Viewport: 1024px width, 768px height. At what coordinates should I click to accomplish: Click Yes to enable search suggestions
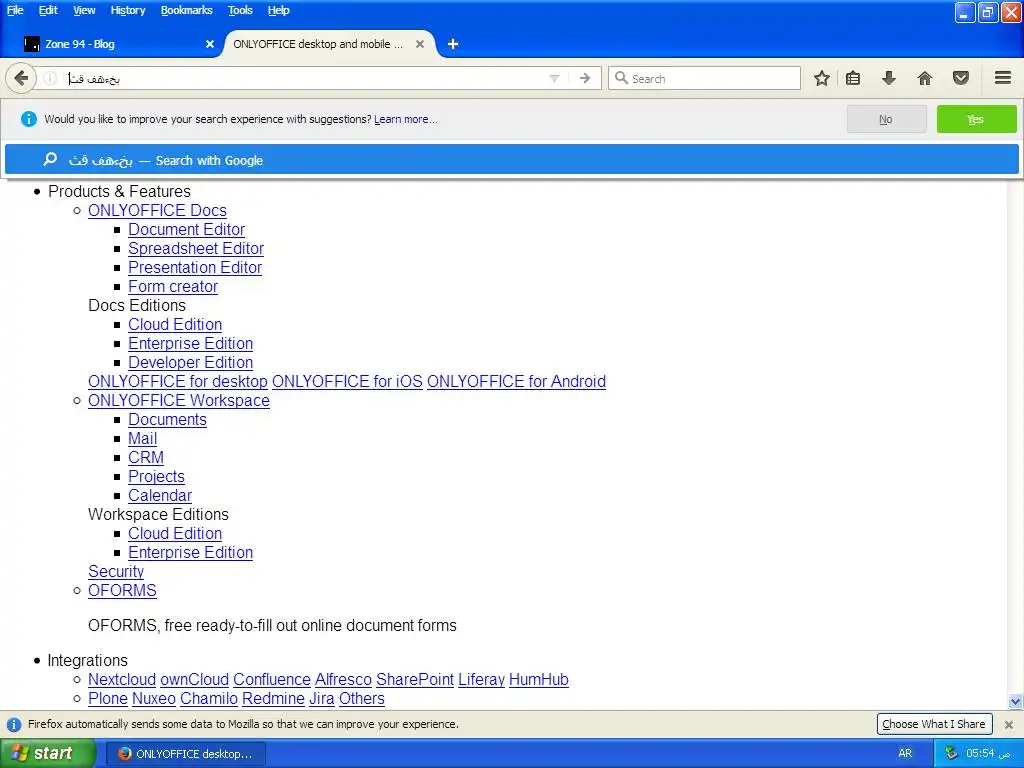coord(976,120)
